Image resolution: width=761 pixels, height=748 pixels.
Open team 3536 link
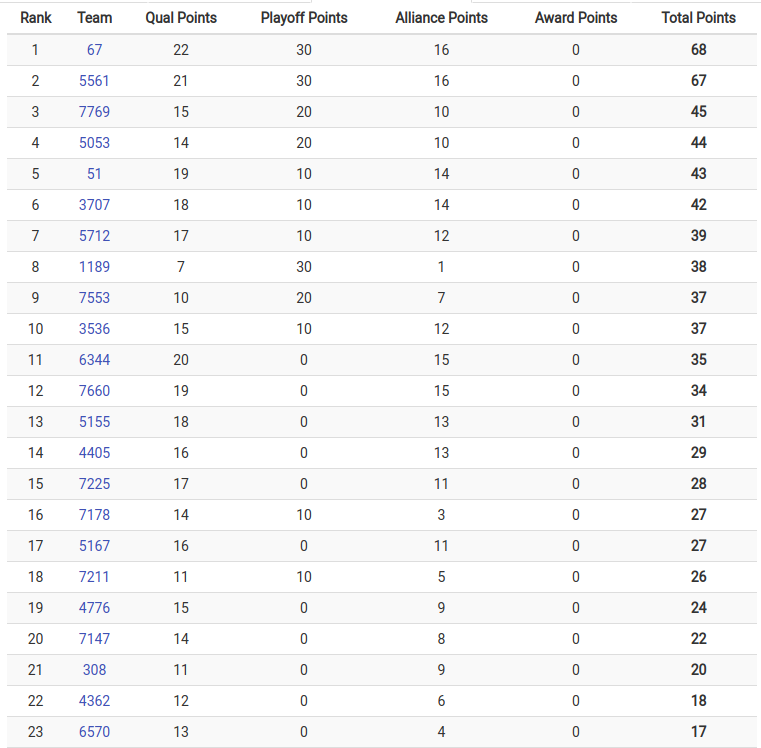coord(94,329)
